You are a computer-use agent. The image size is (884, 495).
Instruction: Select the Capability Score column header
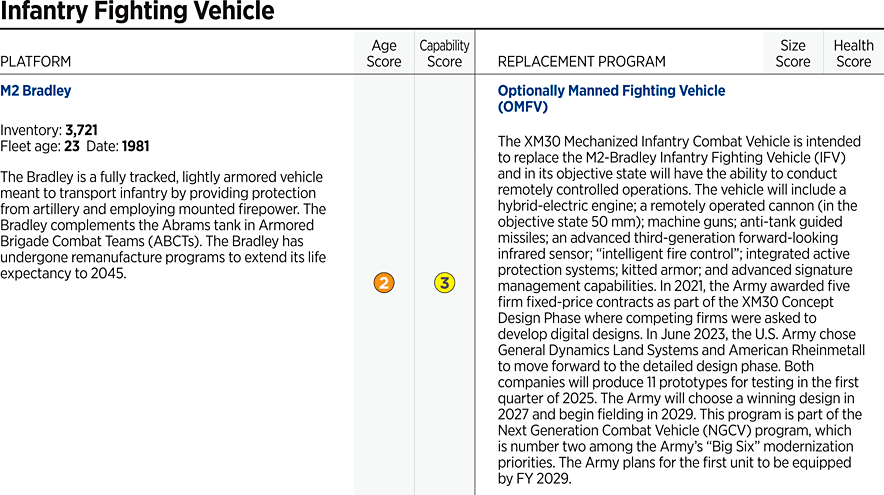point(444,54)
